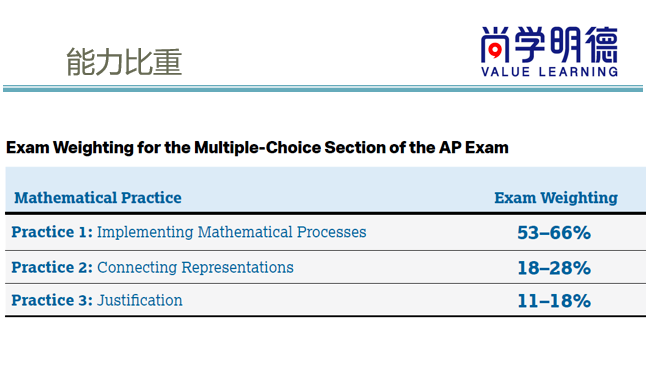646x377 pixels.
Task: Click the word Justification
Action: (140, 300)
